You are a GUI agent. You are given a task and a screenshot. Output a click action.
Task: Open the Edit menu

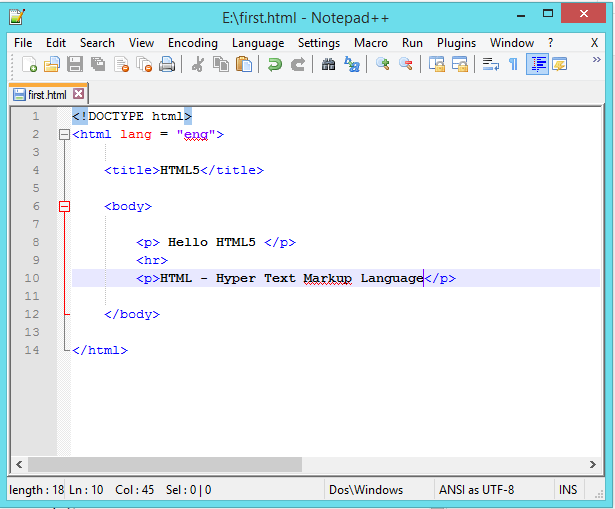click(x=56, y=43)
